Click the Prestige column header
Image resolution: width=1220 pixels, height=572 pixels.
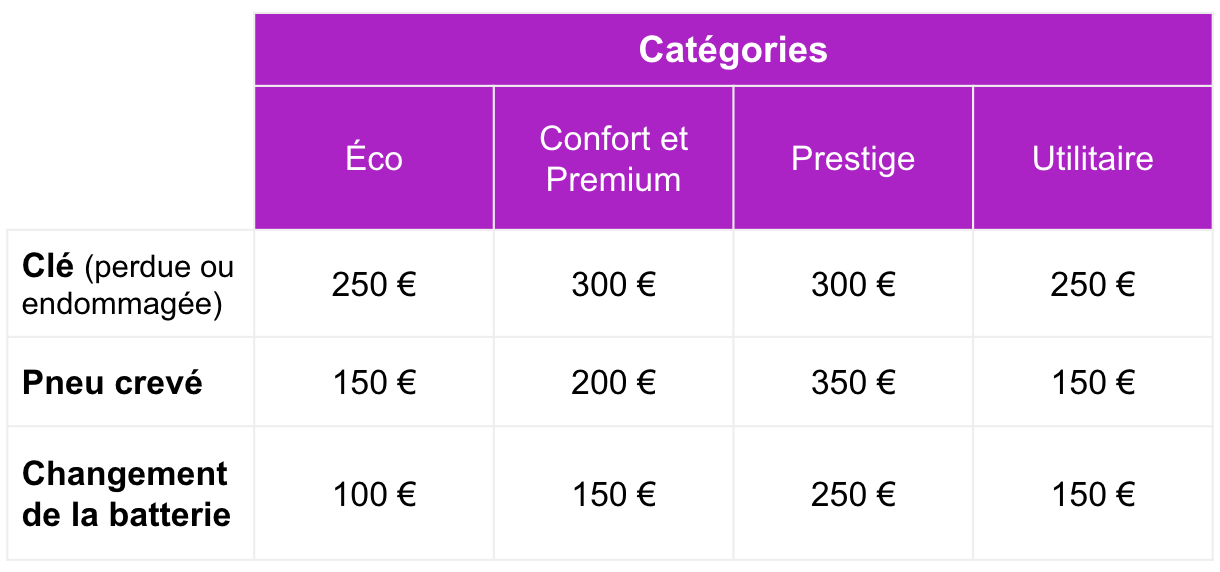(x=853, y=158)
